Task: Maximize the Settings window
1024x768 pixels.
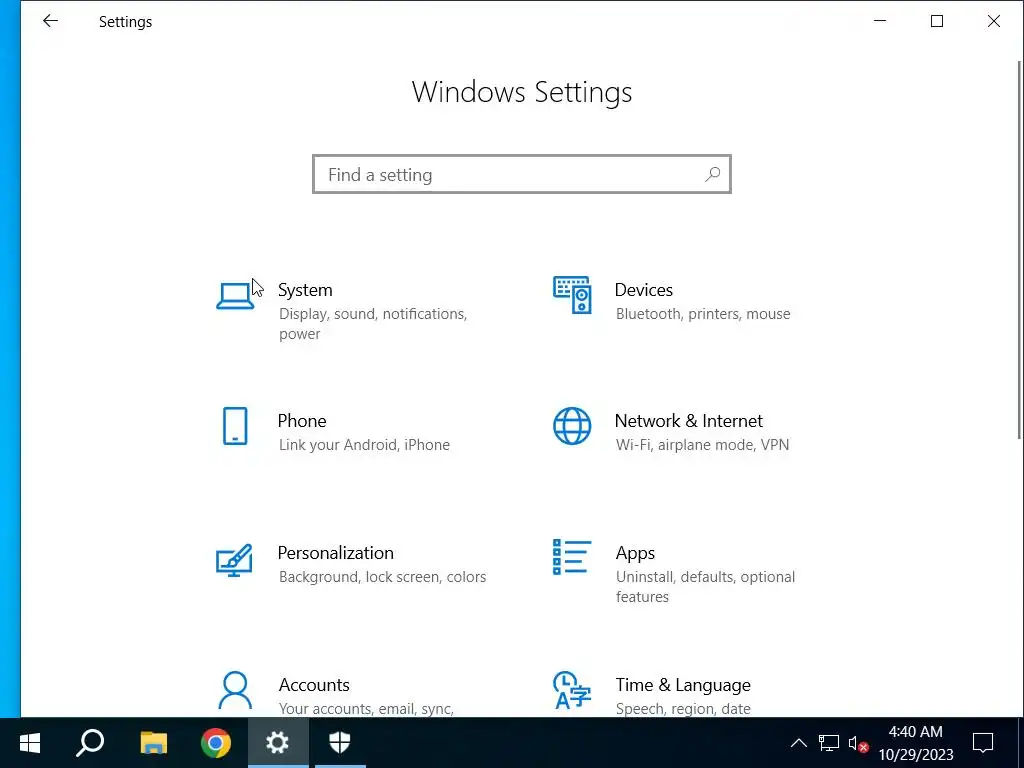Action: 936,21
